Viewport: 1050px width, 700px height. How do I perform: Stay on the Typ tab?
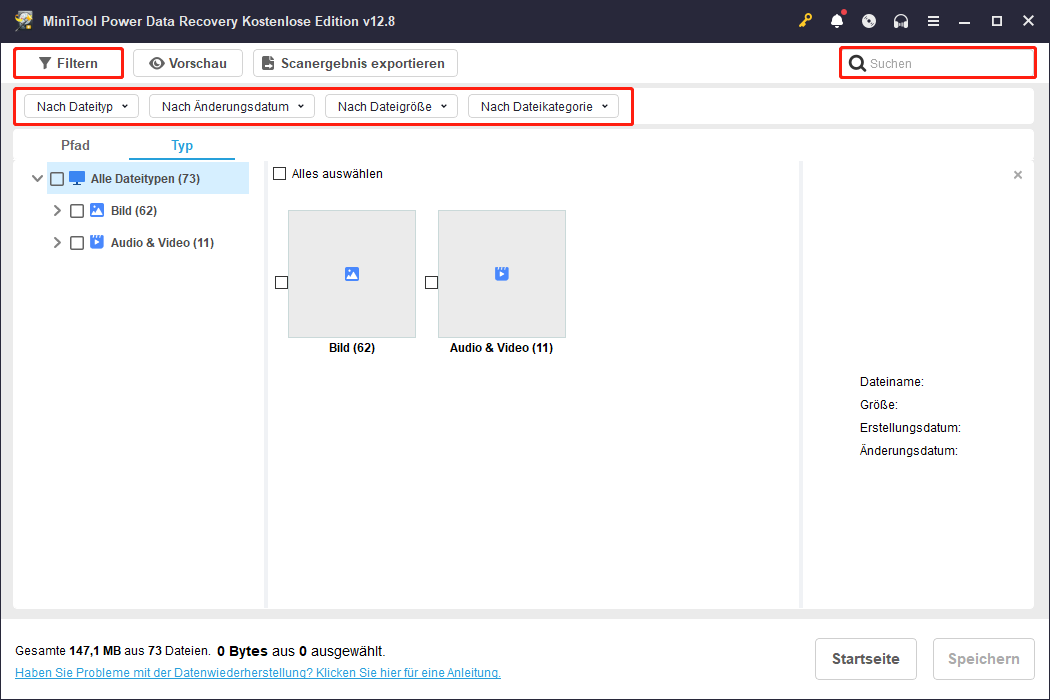[x=182, y=145]
